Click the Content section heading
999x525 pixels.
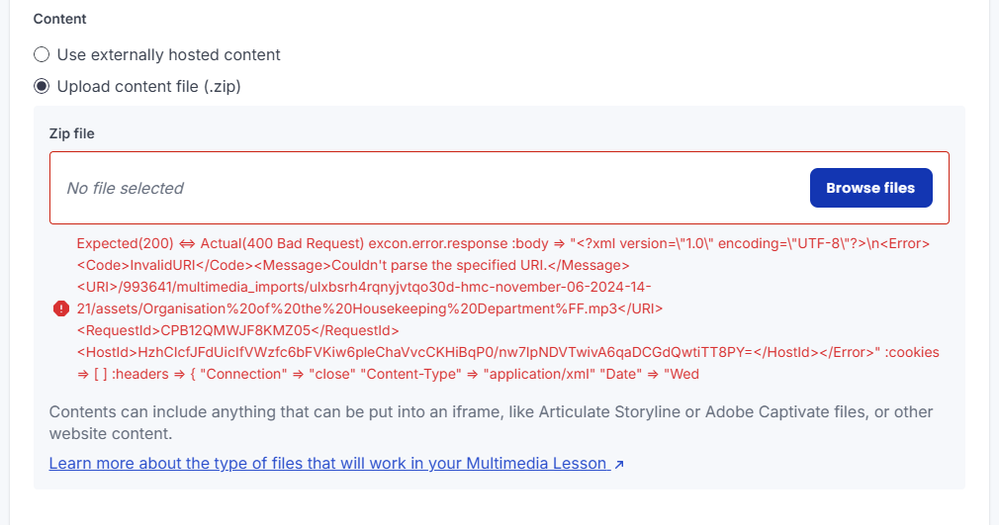[x=60, y=19]
